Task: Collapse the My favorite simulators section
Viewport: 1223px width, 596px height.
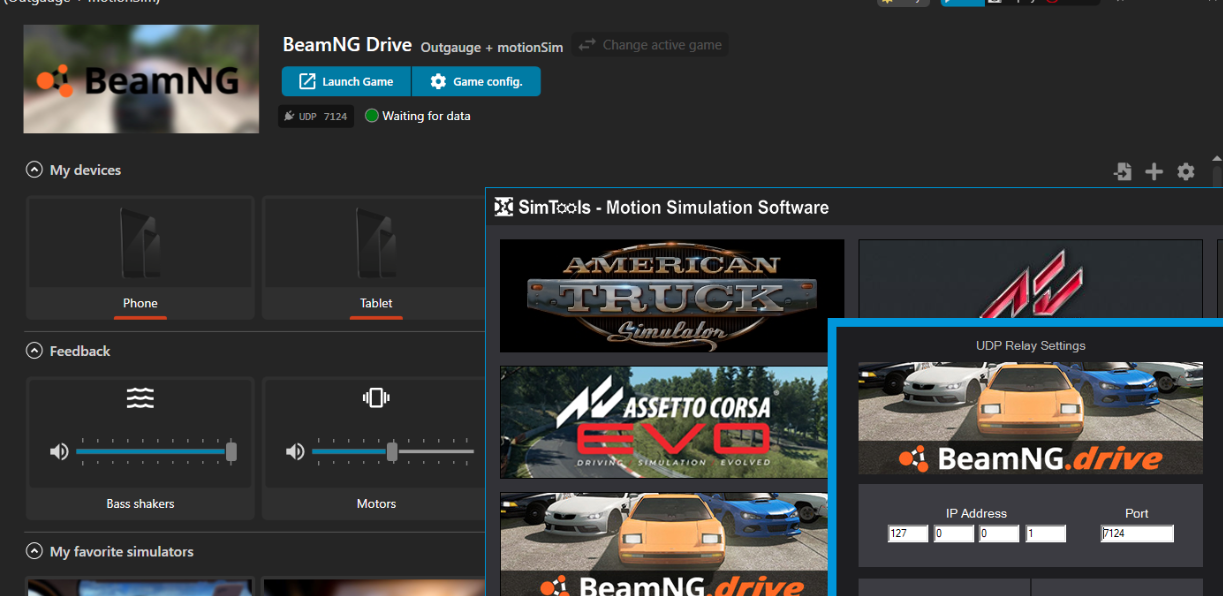Action: tap(34, 551)
